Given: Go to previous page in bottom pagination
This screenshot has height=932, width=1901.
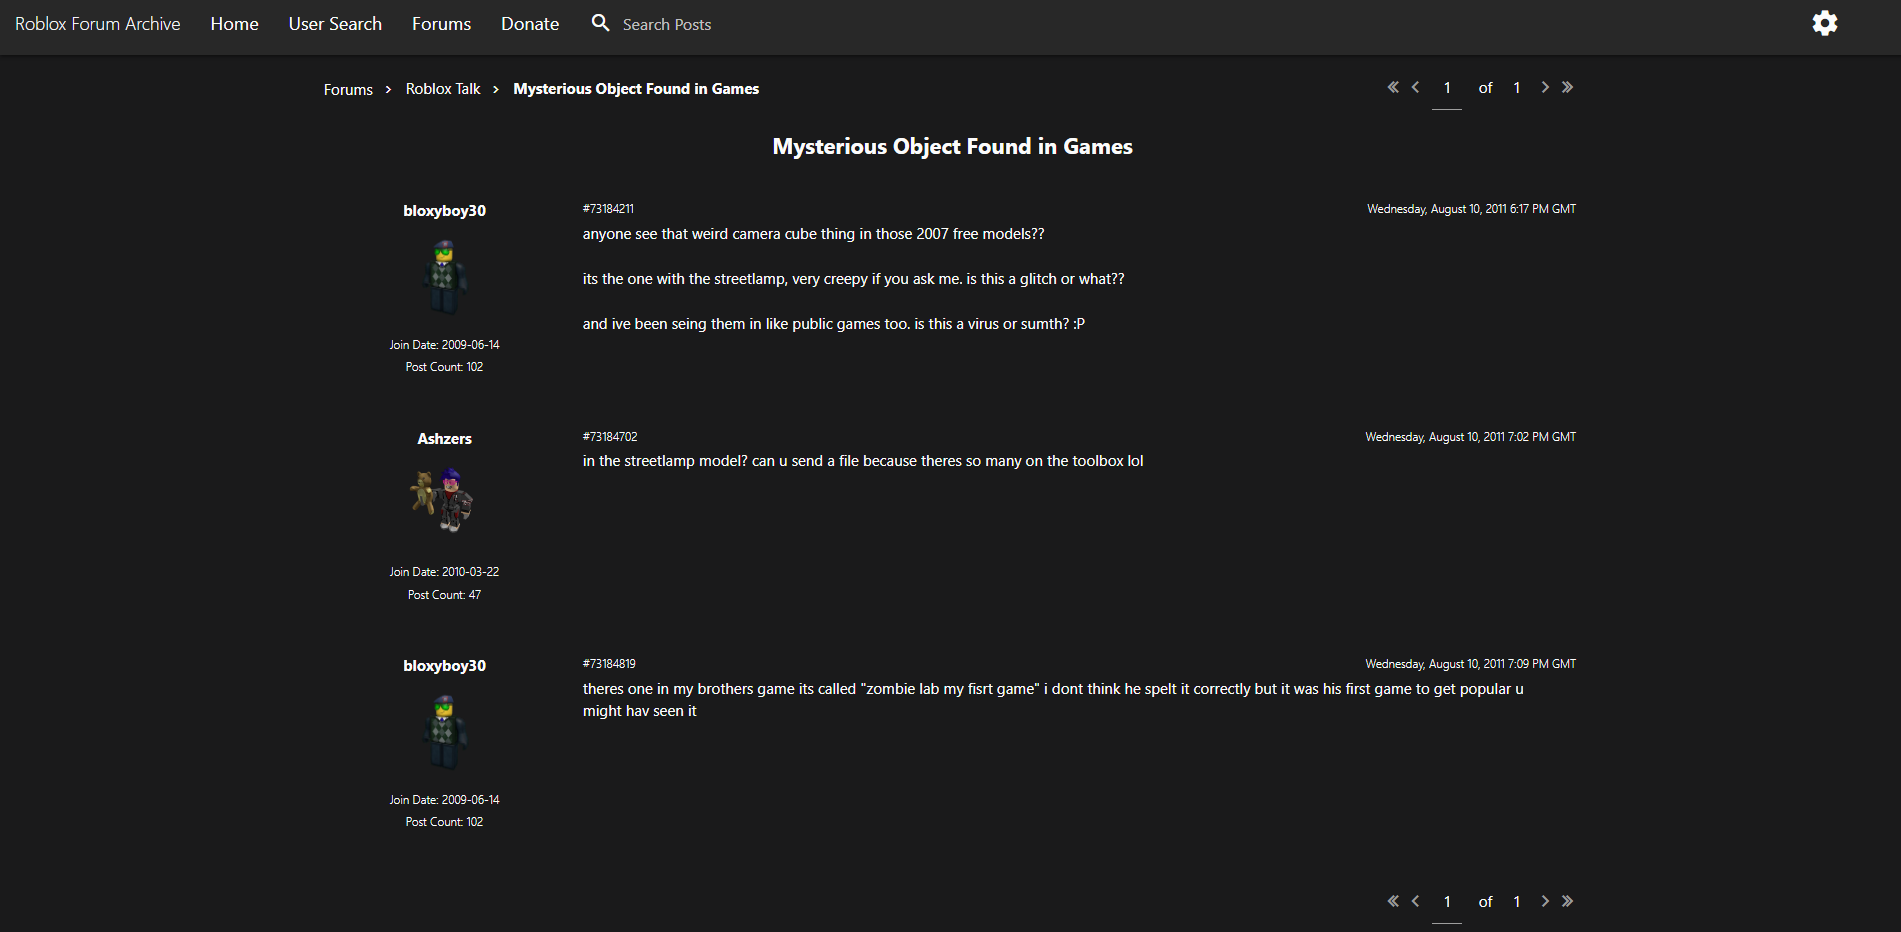Looking at the screenshot, I should pyautogui.click(x=1415, y=901).
